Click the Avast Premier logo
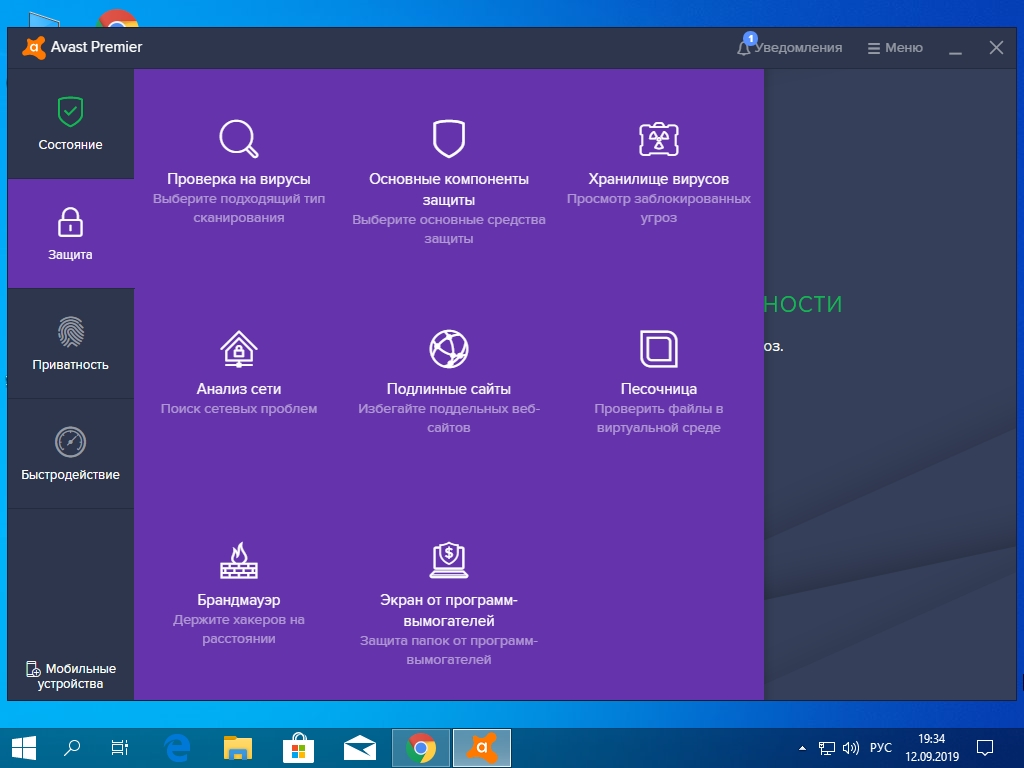Screen dimensions: 1024x768 (x=34, y=48)
